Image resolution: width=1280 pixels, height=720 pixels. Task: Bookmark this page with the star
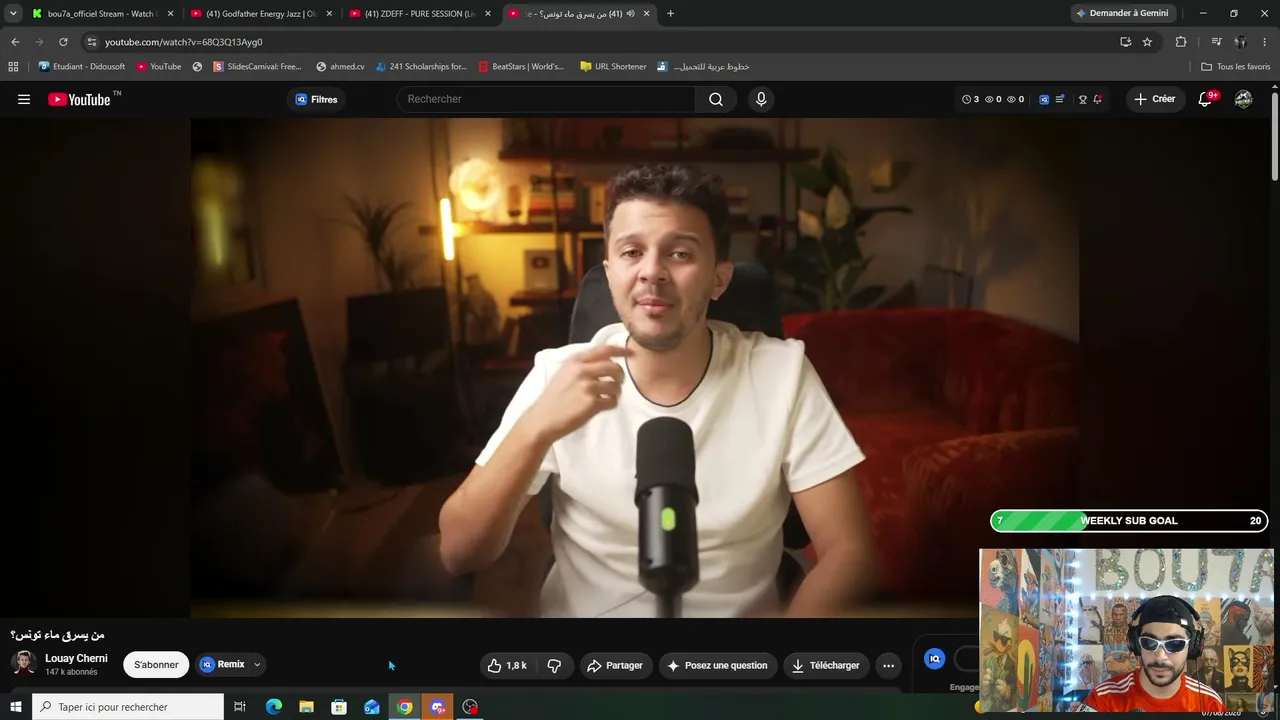[1147, 42]
